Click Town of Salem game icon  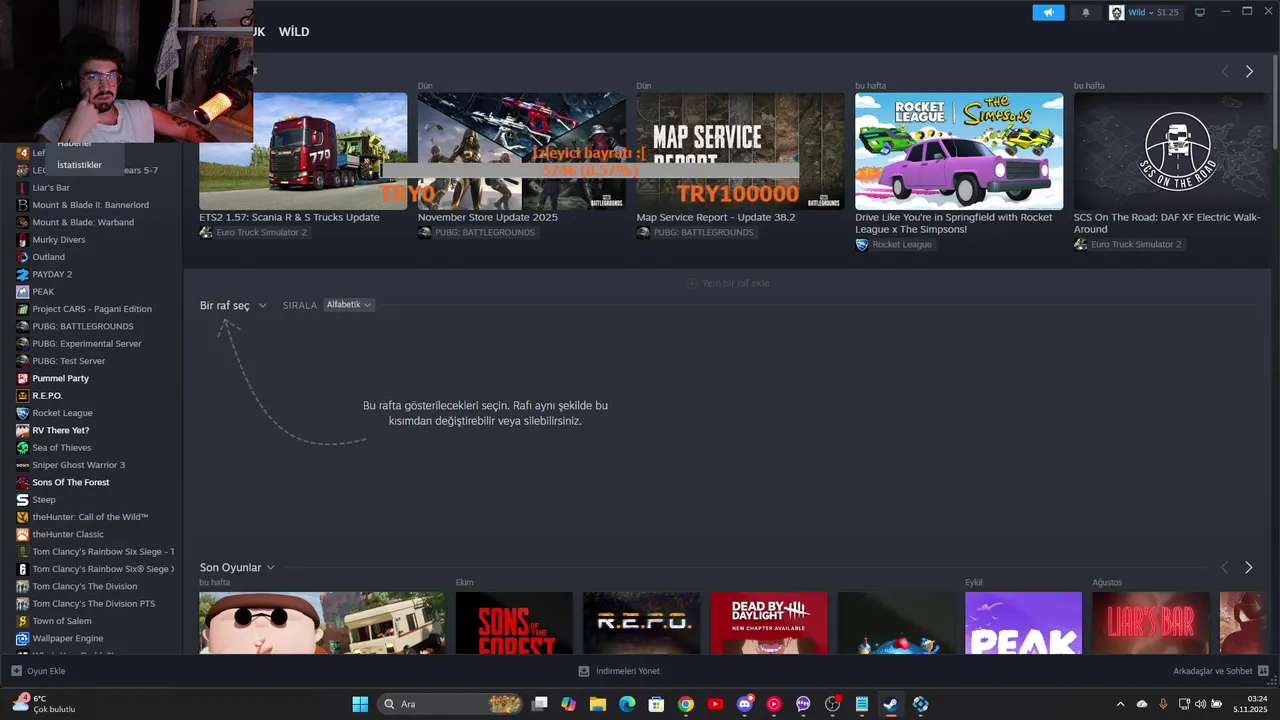pyautogui.click(x=22, y=621)
